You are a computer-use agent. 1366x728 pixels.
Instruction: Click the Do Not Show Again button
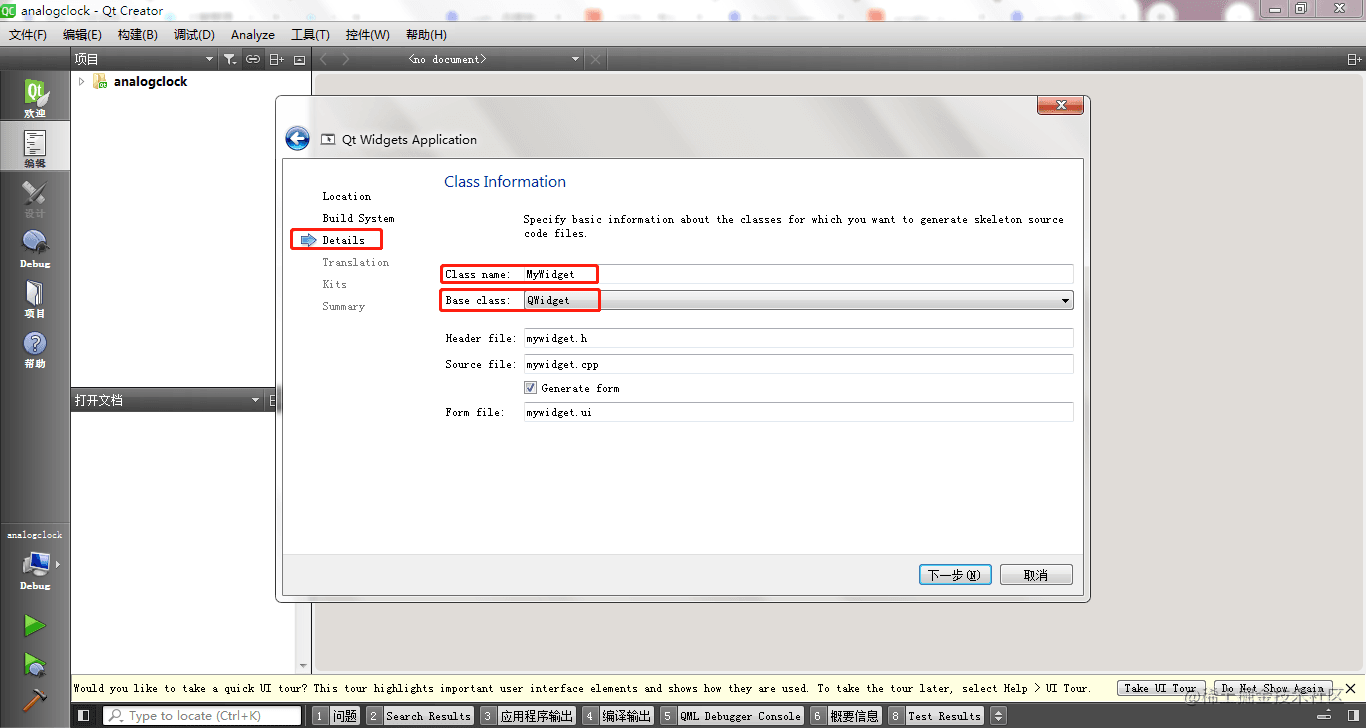[1273, 688]
